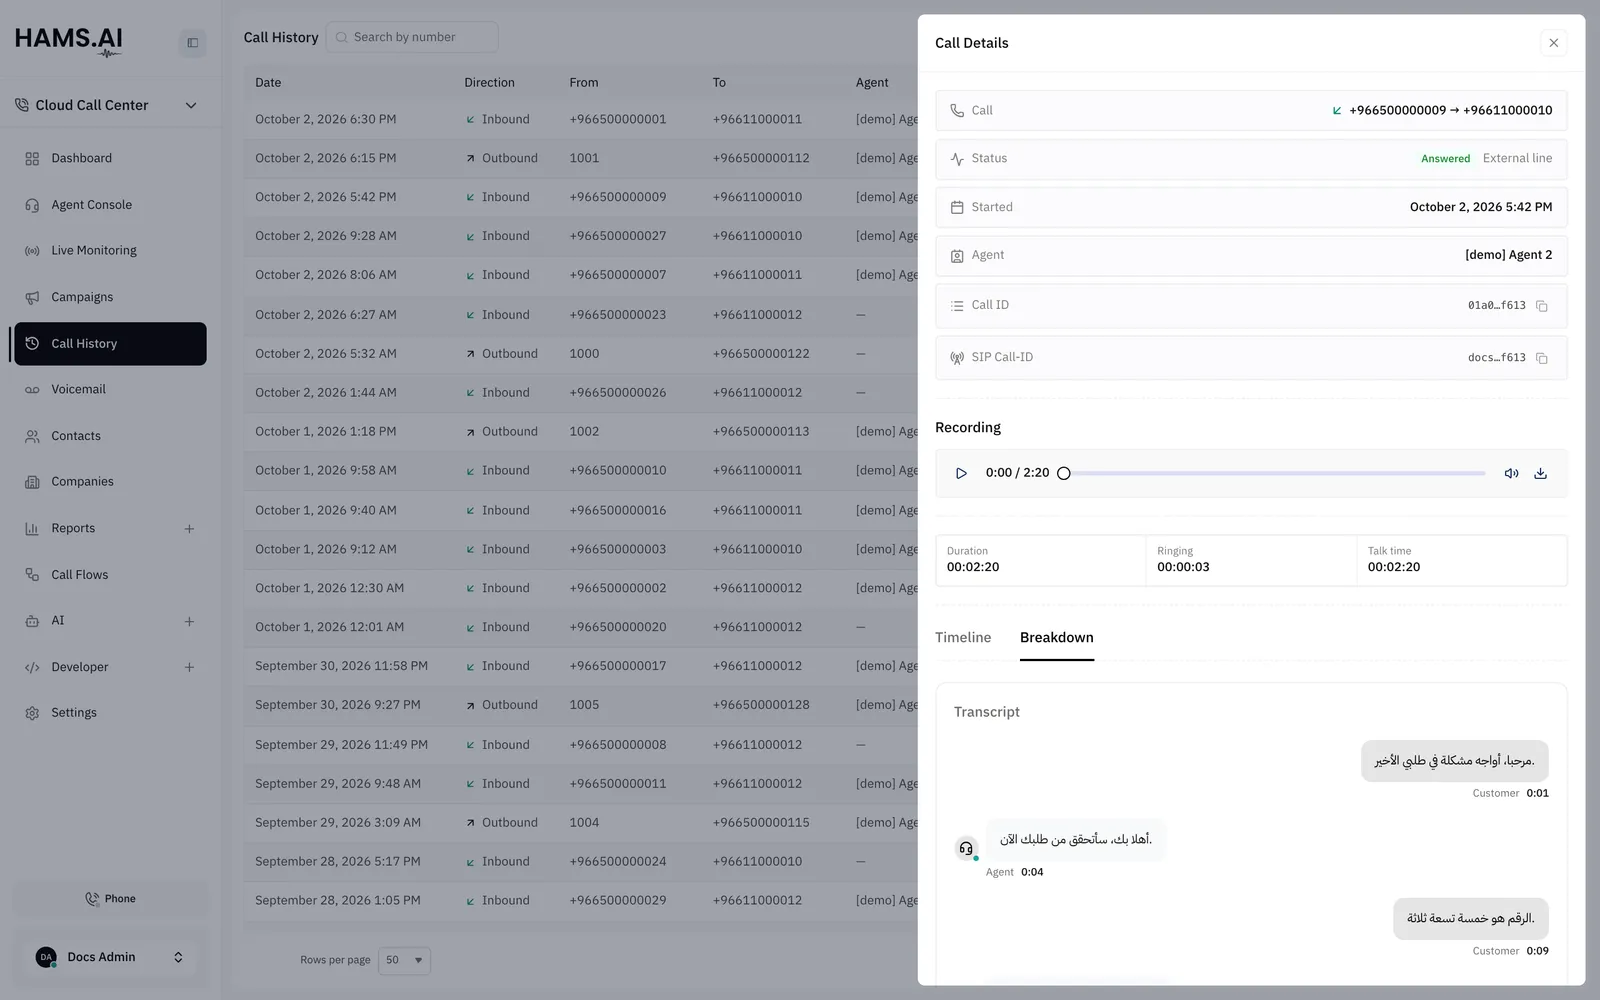Click the [demo] Agent 2 value
Image resolution: width=1600 pixels, height=1000 pixels.
(x=1508, y=255)
